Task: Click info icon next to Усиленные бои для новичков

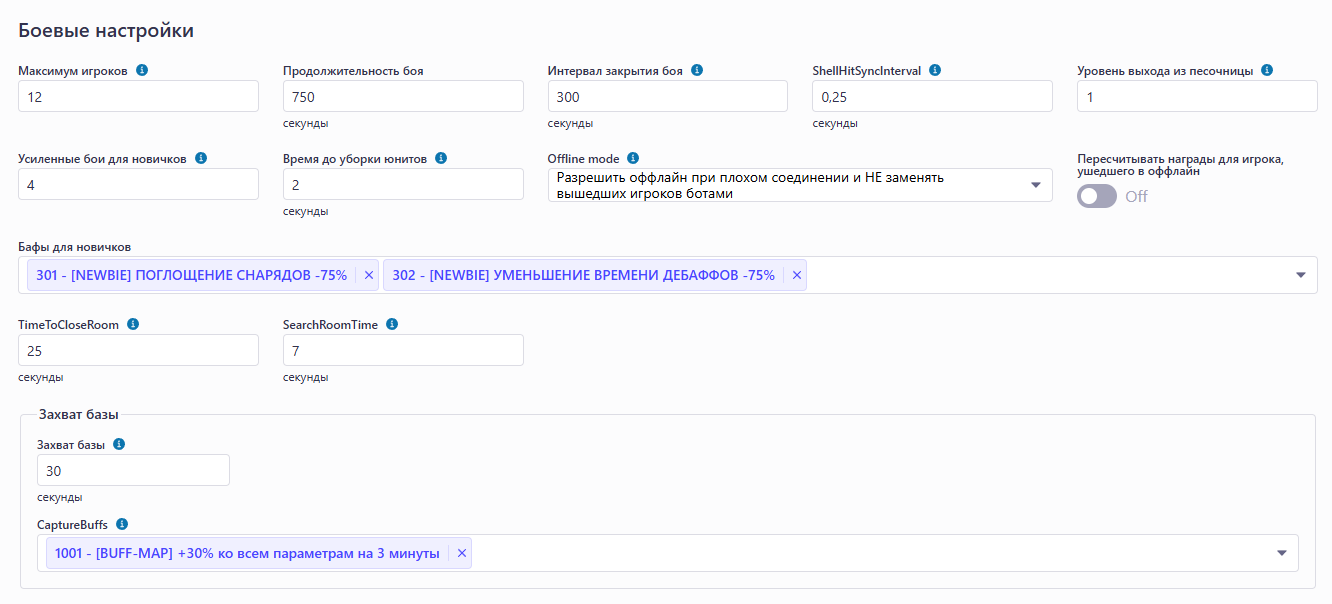Action: click(x=201, y=158)
